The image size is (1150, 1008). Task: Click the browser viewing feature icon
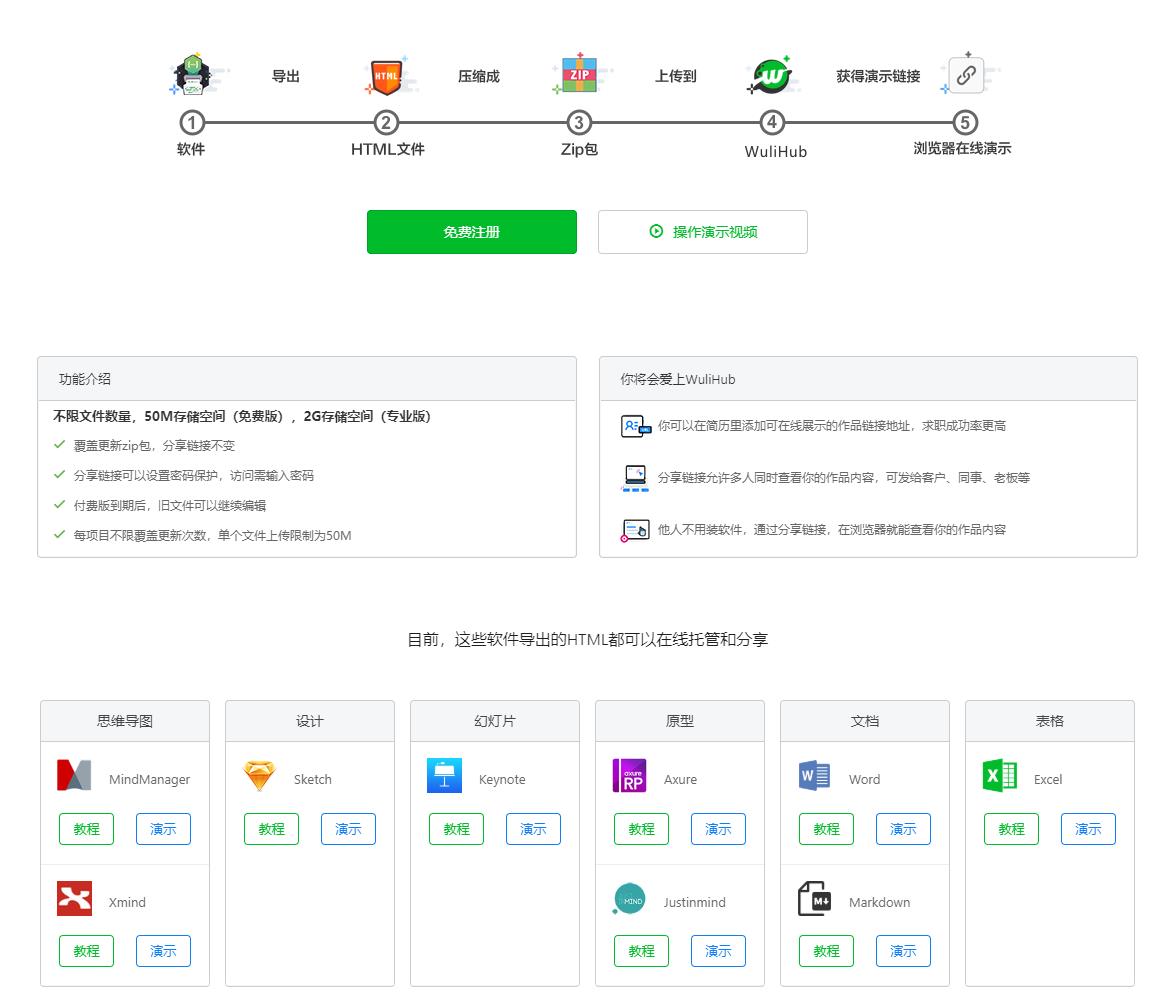635,530
